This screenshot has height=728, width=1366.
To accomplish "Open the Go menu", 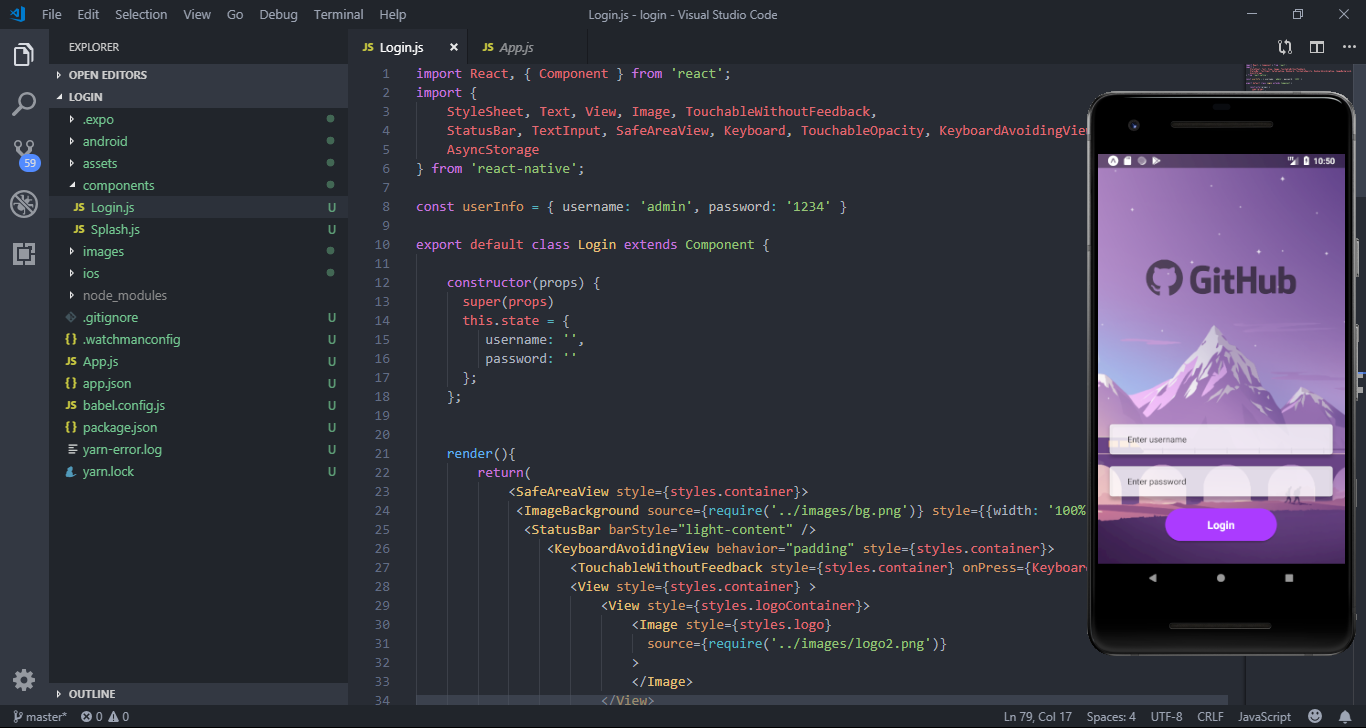I will [235, 14].
